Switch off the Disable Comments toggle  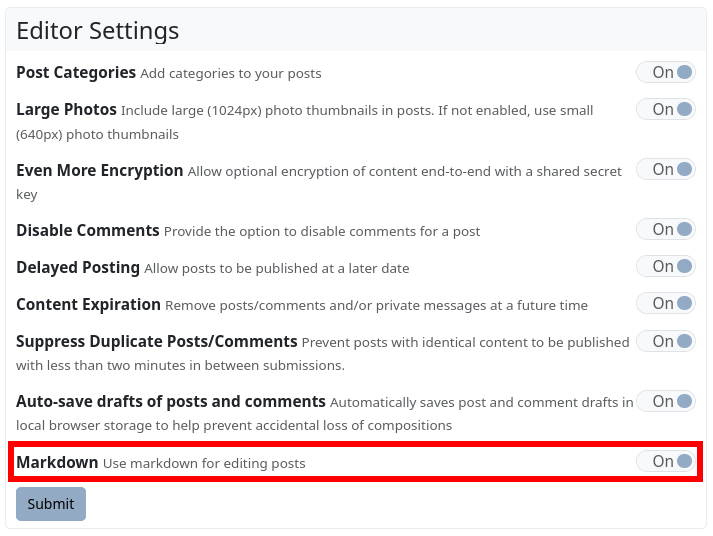[x=666, y=229]
